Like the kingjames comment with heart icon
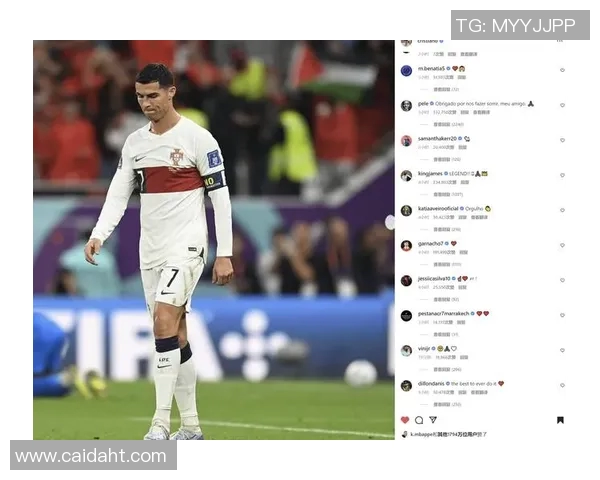600x480 pixels. tap(562, 175)
